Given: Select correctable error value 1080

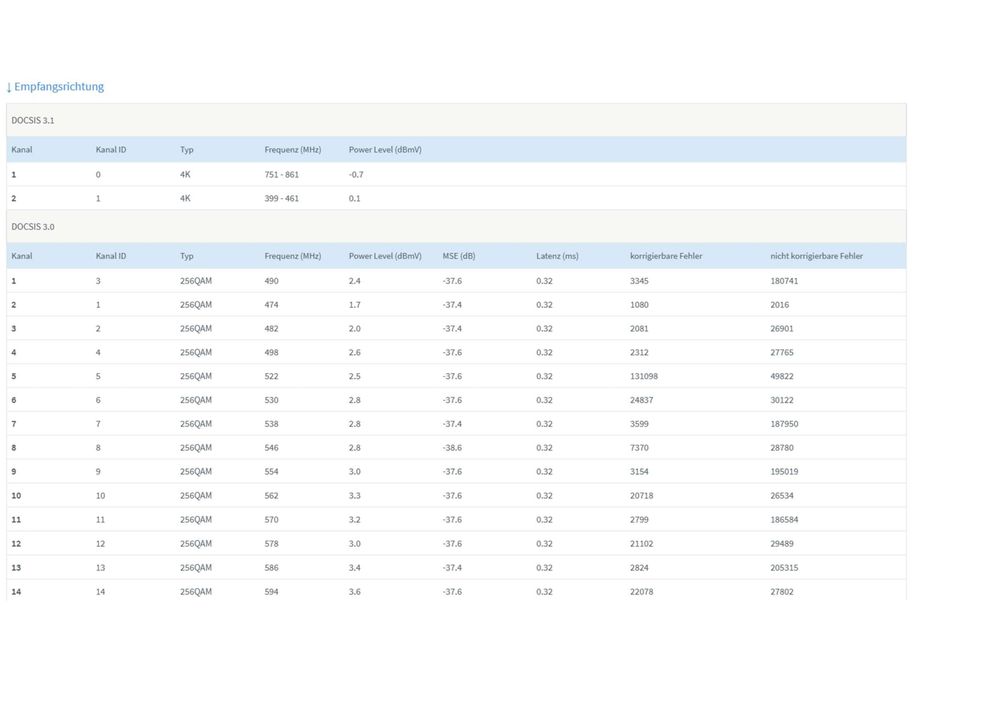Looking at the screenshot, I should click(639, 305).
